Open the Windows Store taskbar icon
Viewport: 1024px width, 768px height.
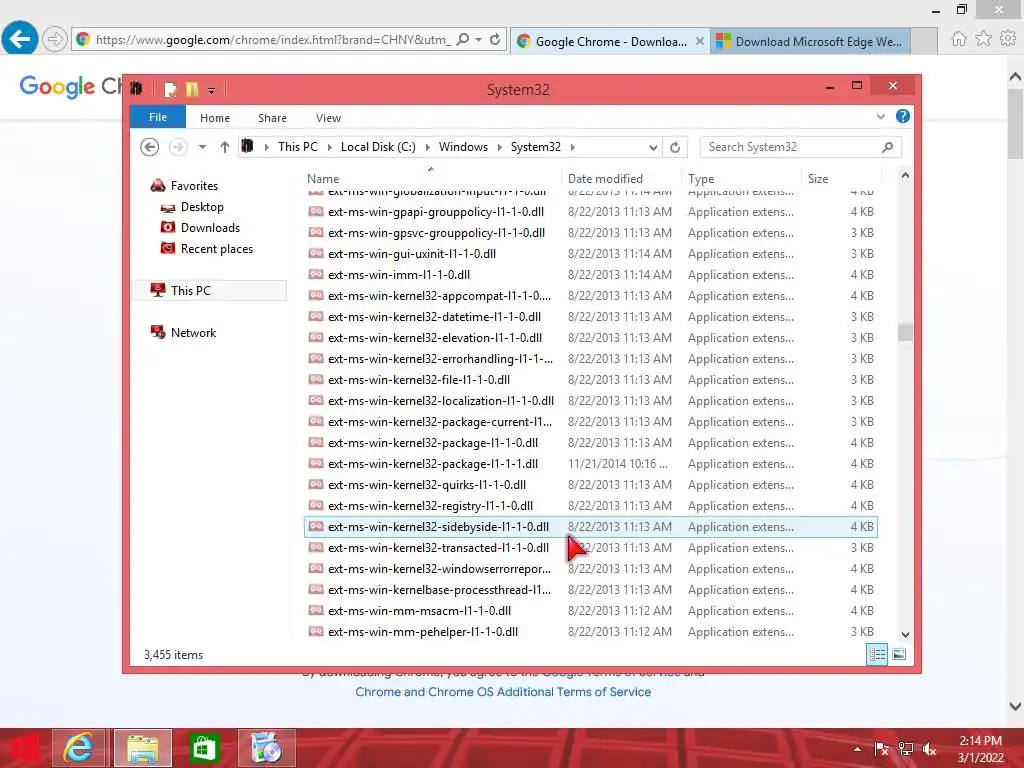[204, 748]
